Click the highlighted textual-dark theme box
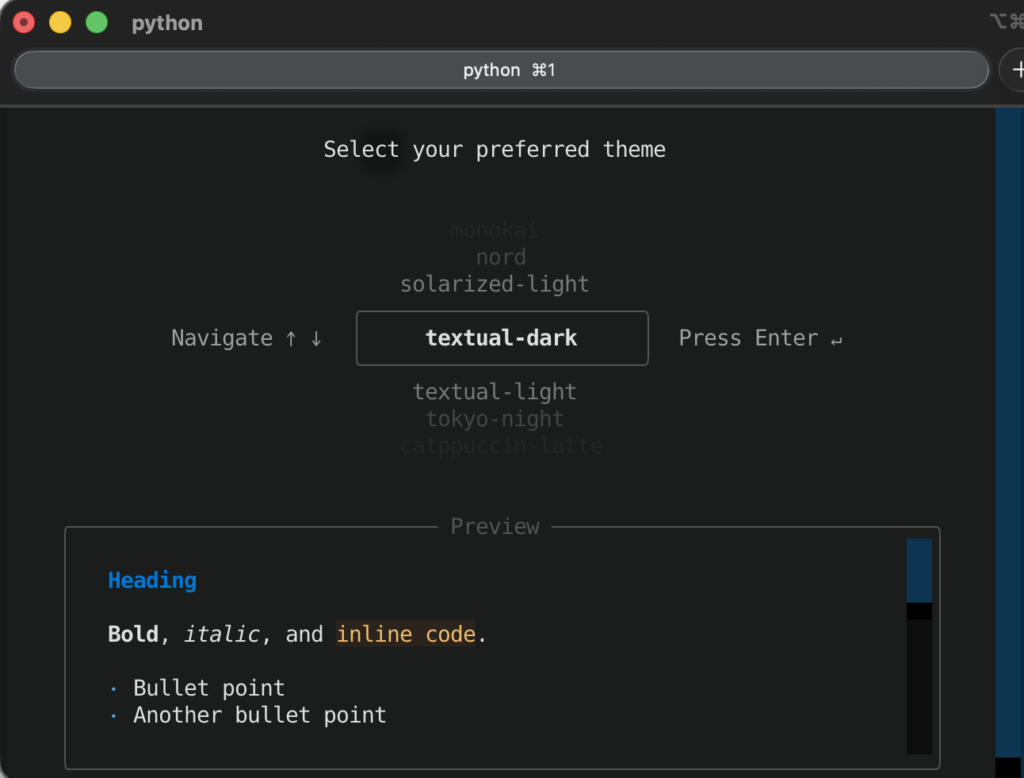The image size is (1024, 778). click(x=501, y=338)
